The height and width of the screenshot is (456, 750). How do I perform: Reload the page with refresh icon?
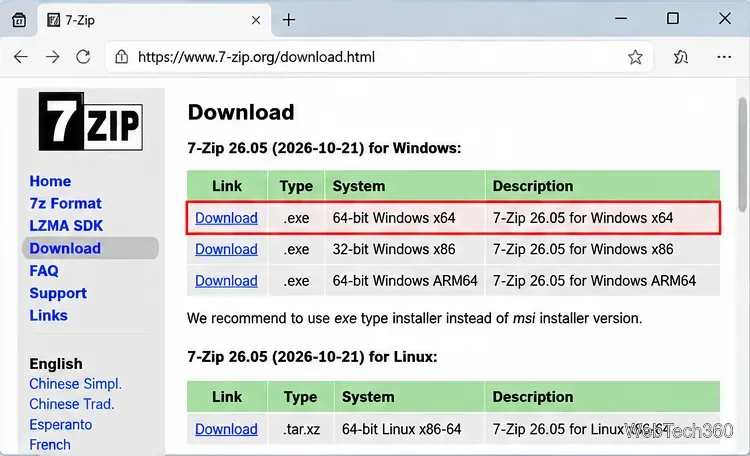[83, 57]
